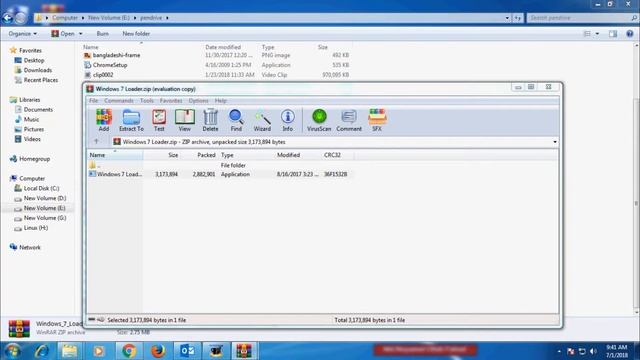640x360 pixels.
Task: Open Documents library
Action: tap(38, 110)
